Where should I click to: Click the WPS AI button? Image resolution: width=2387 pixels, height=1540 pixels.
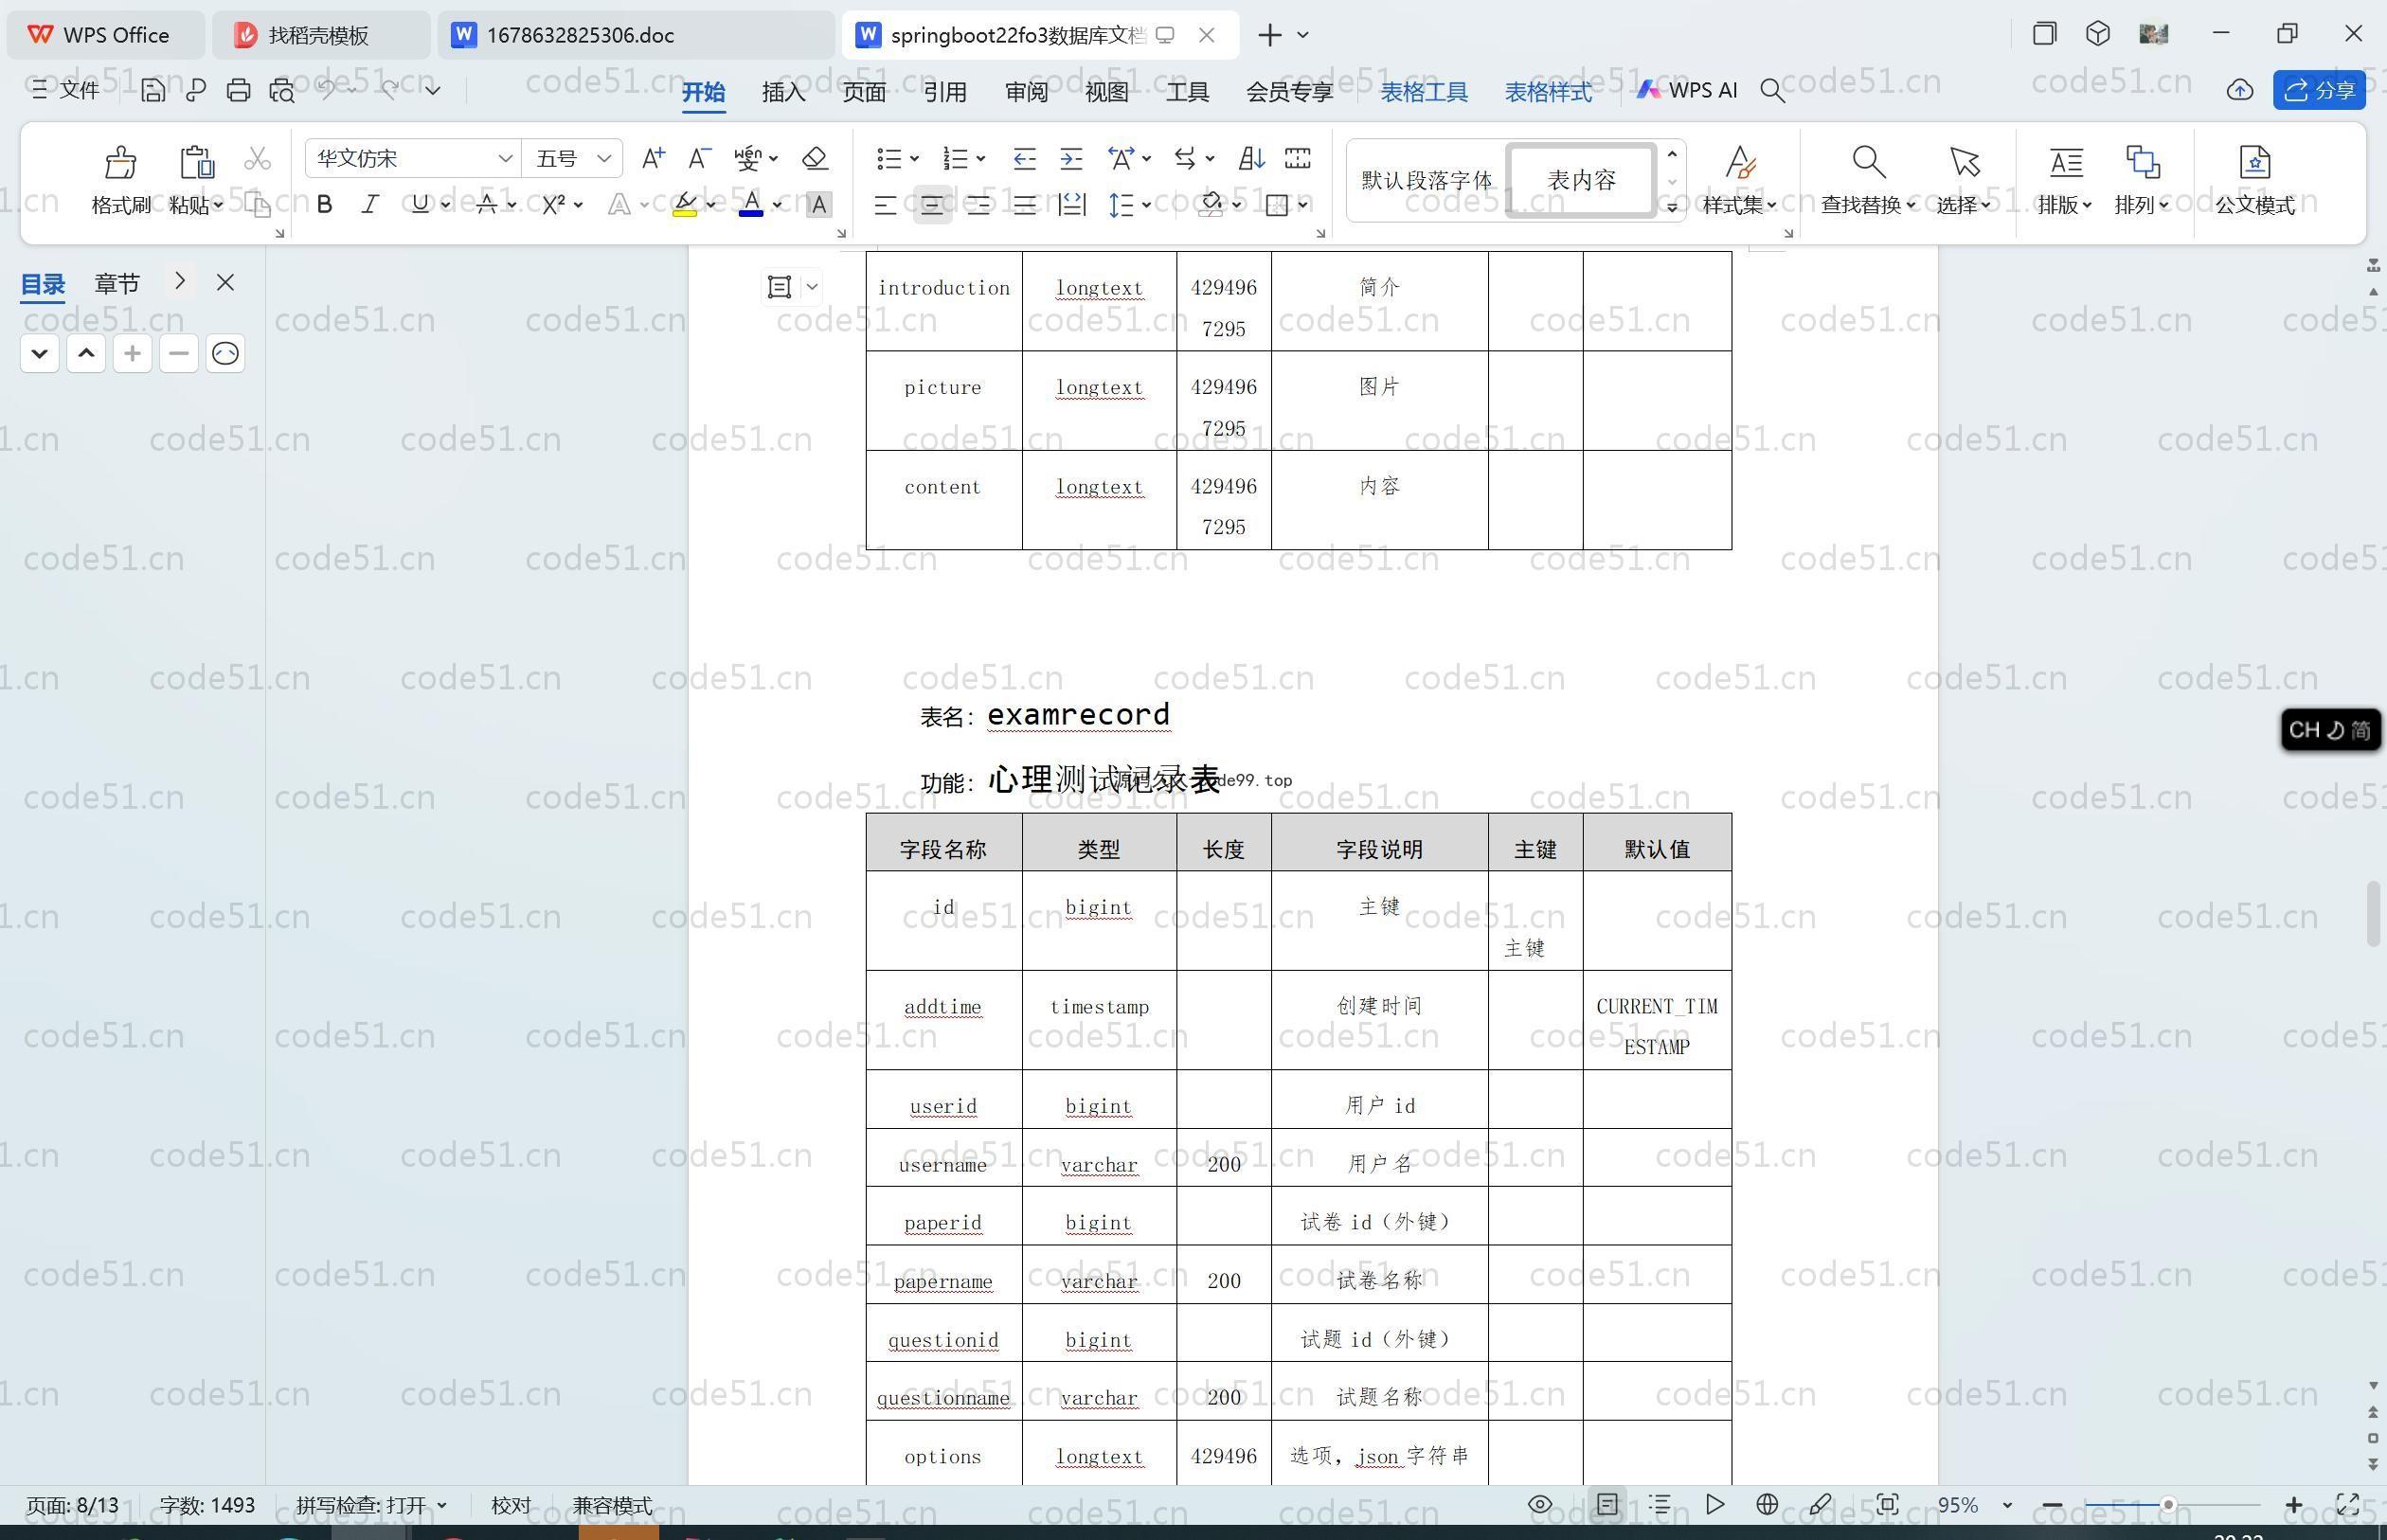point(1687,90)
